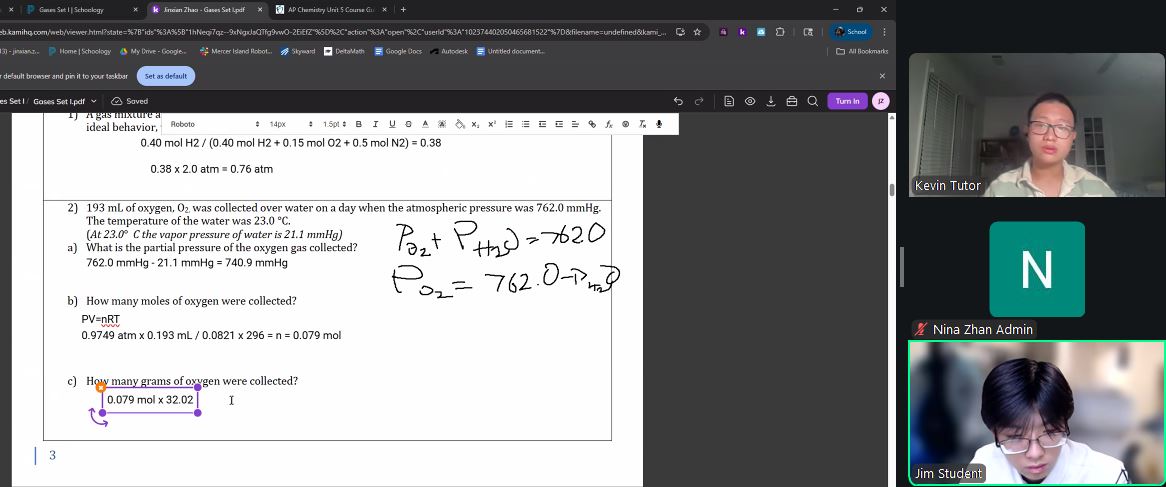Click the text box containing 0.079 mol x 32.02
This screenshot has width=1166, height=487.
point(150,400)
